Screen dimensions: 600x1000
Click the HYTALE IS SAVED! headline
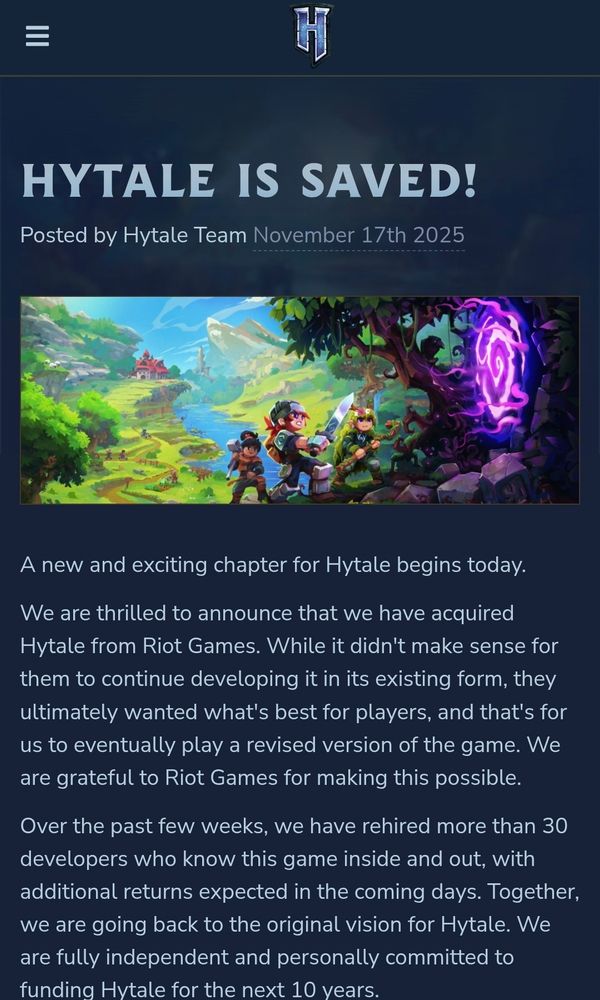249,180
